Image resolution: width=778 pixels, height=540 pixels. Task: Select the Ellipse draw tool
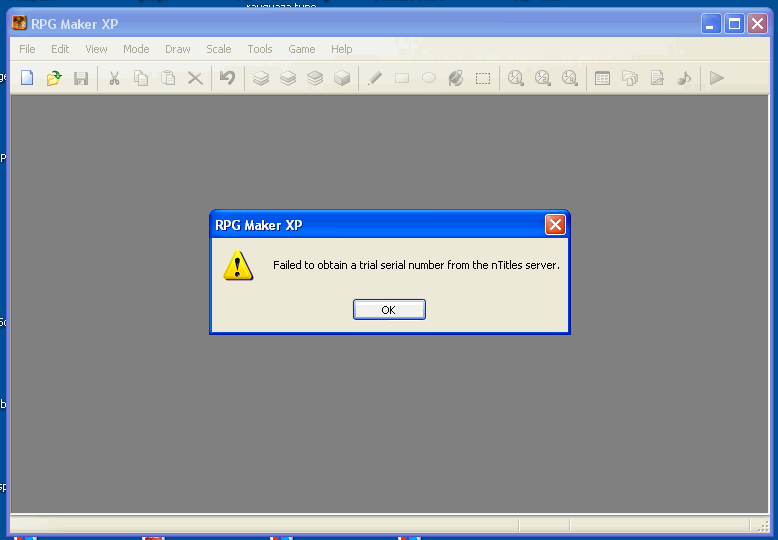pos(429,78)
